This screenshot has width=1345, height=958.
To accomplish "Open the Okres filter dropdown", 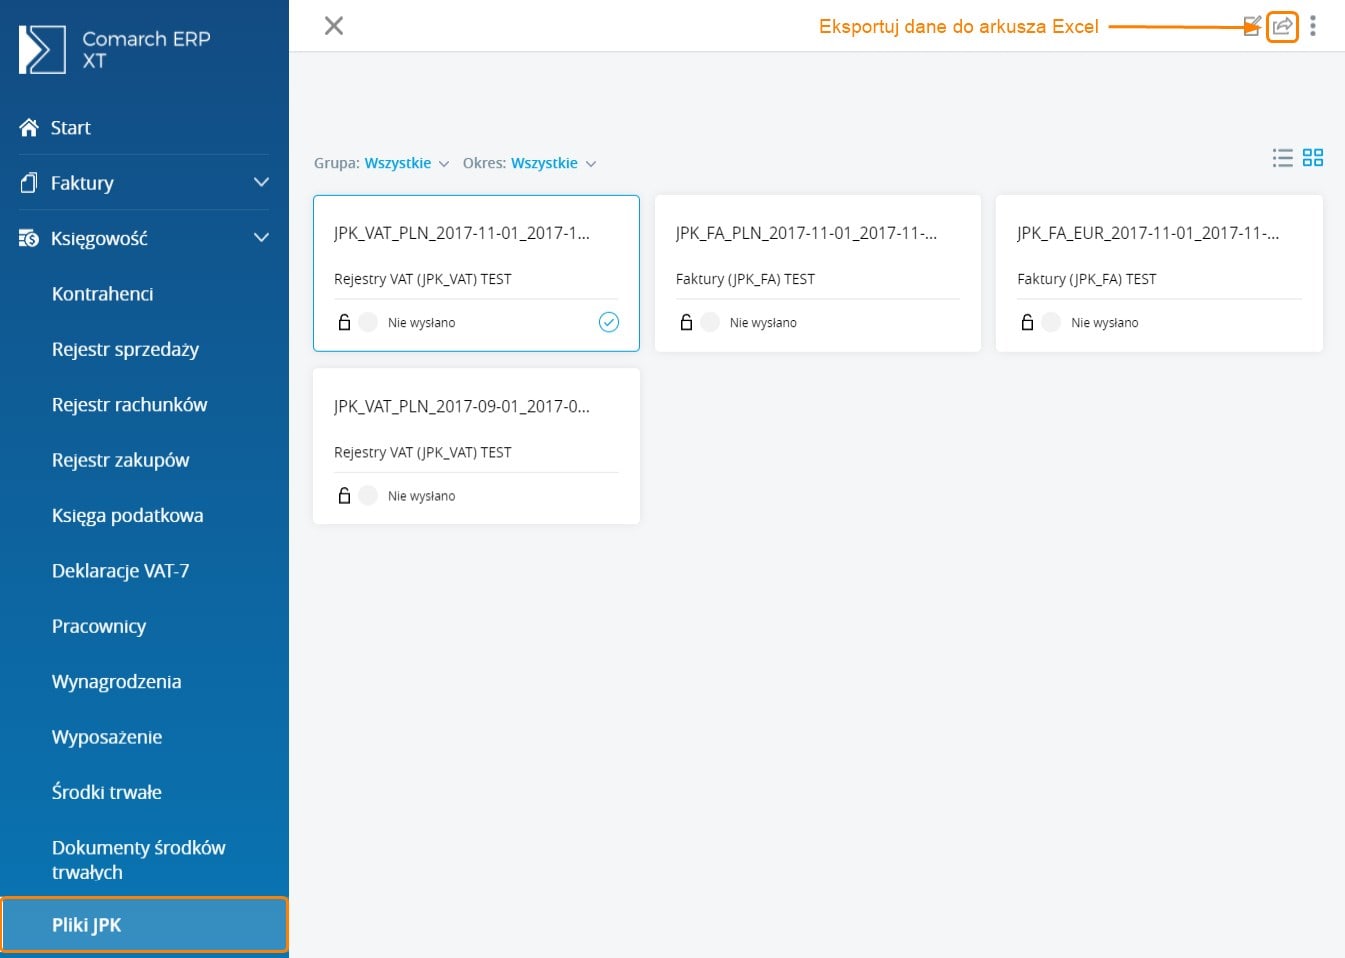I will (553, 163).
